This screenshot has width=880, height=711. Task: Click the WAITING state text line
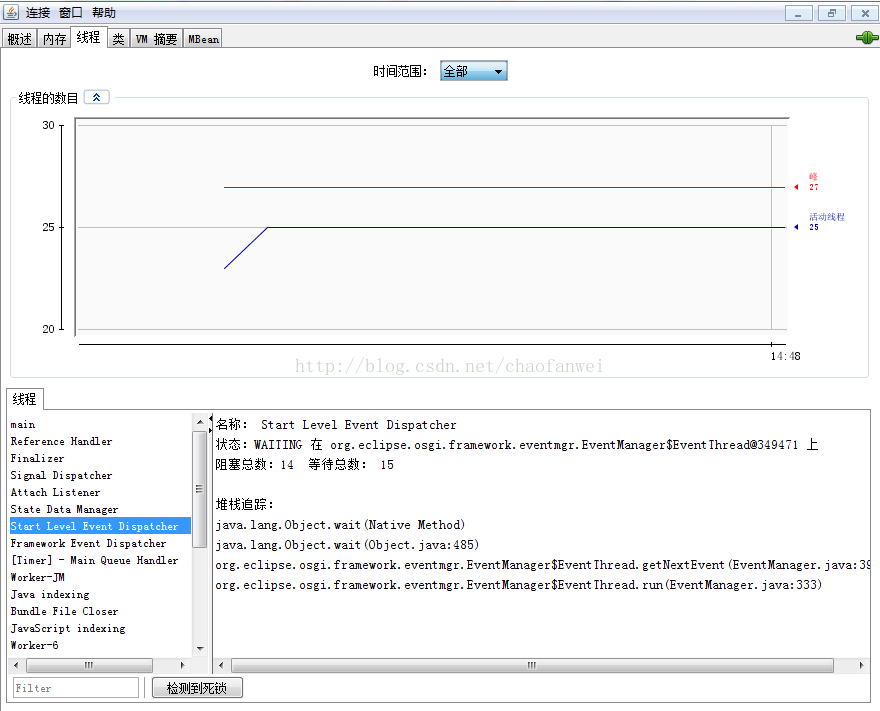517,444
